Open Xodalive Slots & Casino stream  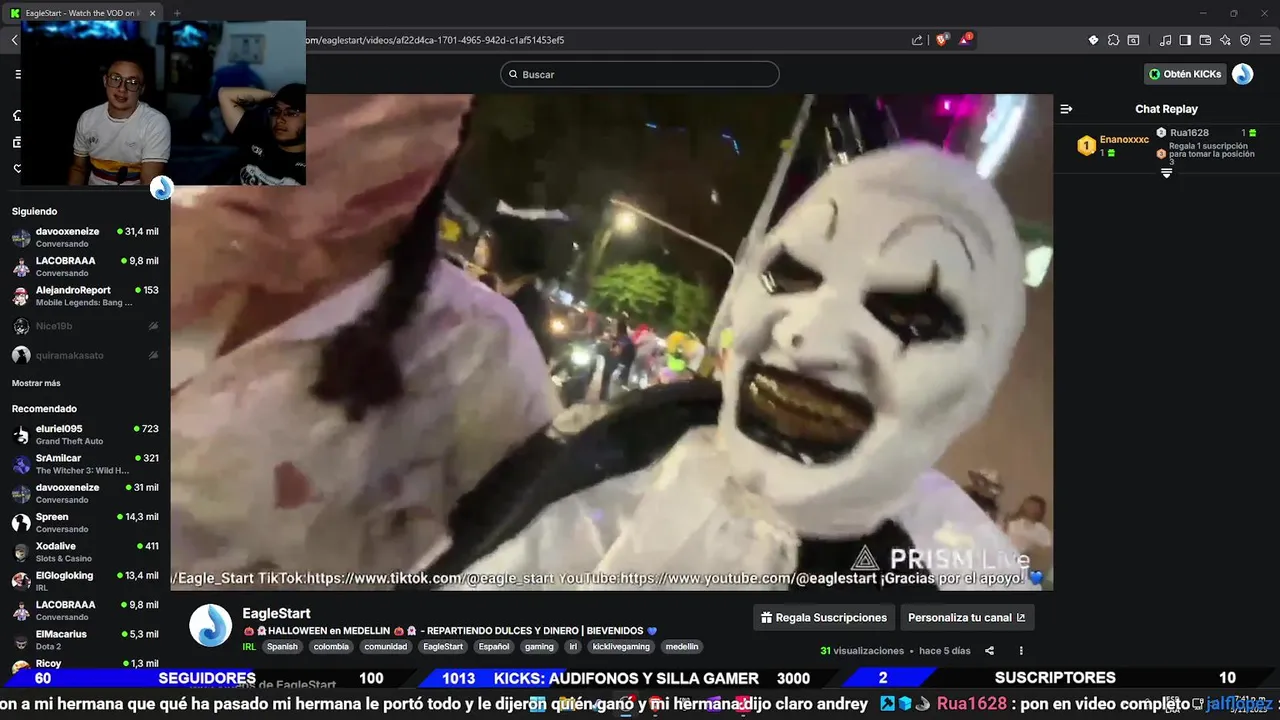pos(85,552)
